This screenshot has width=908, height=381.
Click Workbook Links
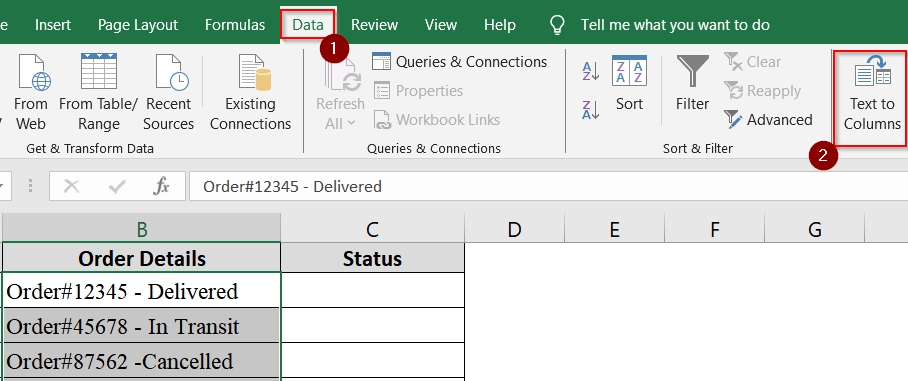(x=437, y=120)
